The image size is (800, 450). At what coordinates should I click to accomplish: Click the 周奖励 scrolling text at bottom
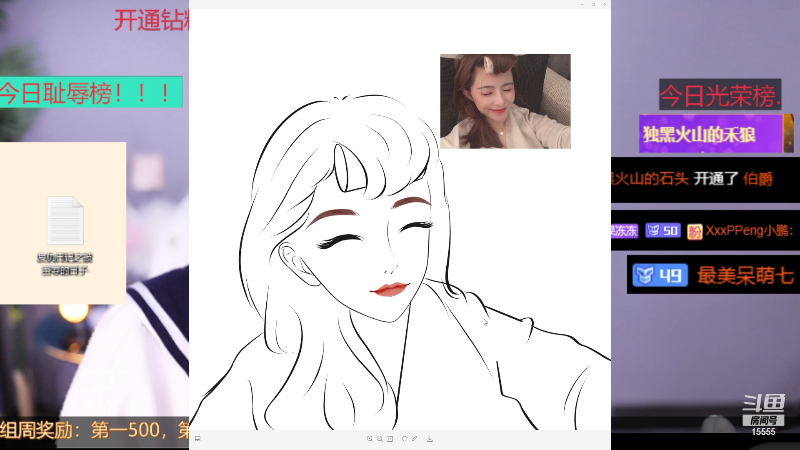coord(94,430)
